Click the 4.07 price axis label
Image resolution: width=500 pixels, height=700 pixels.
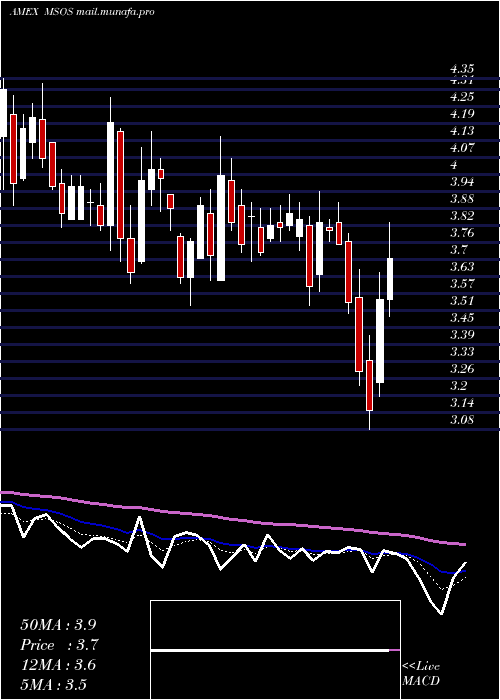462,148
